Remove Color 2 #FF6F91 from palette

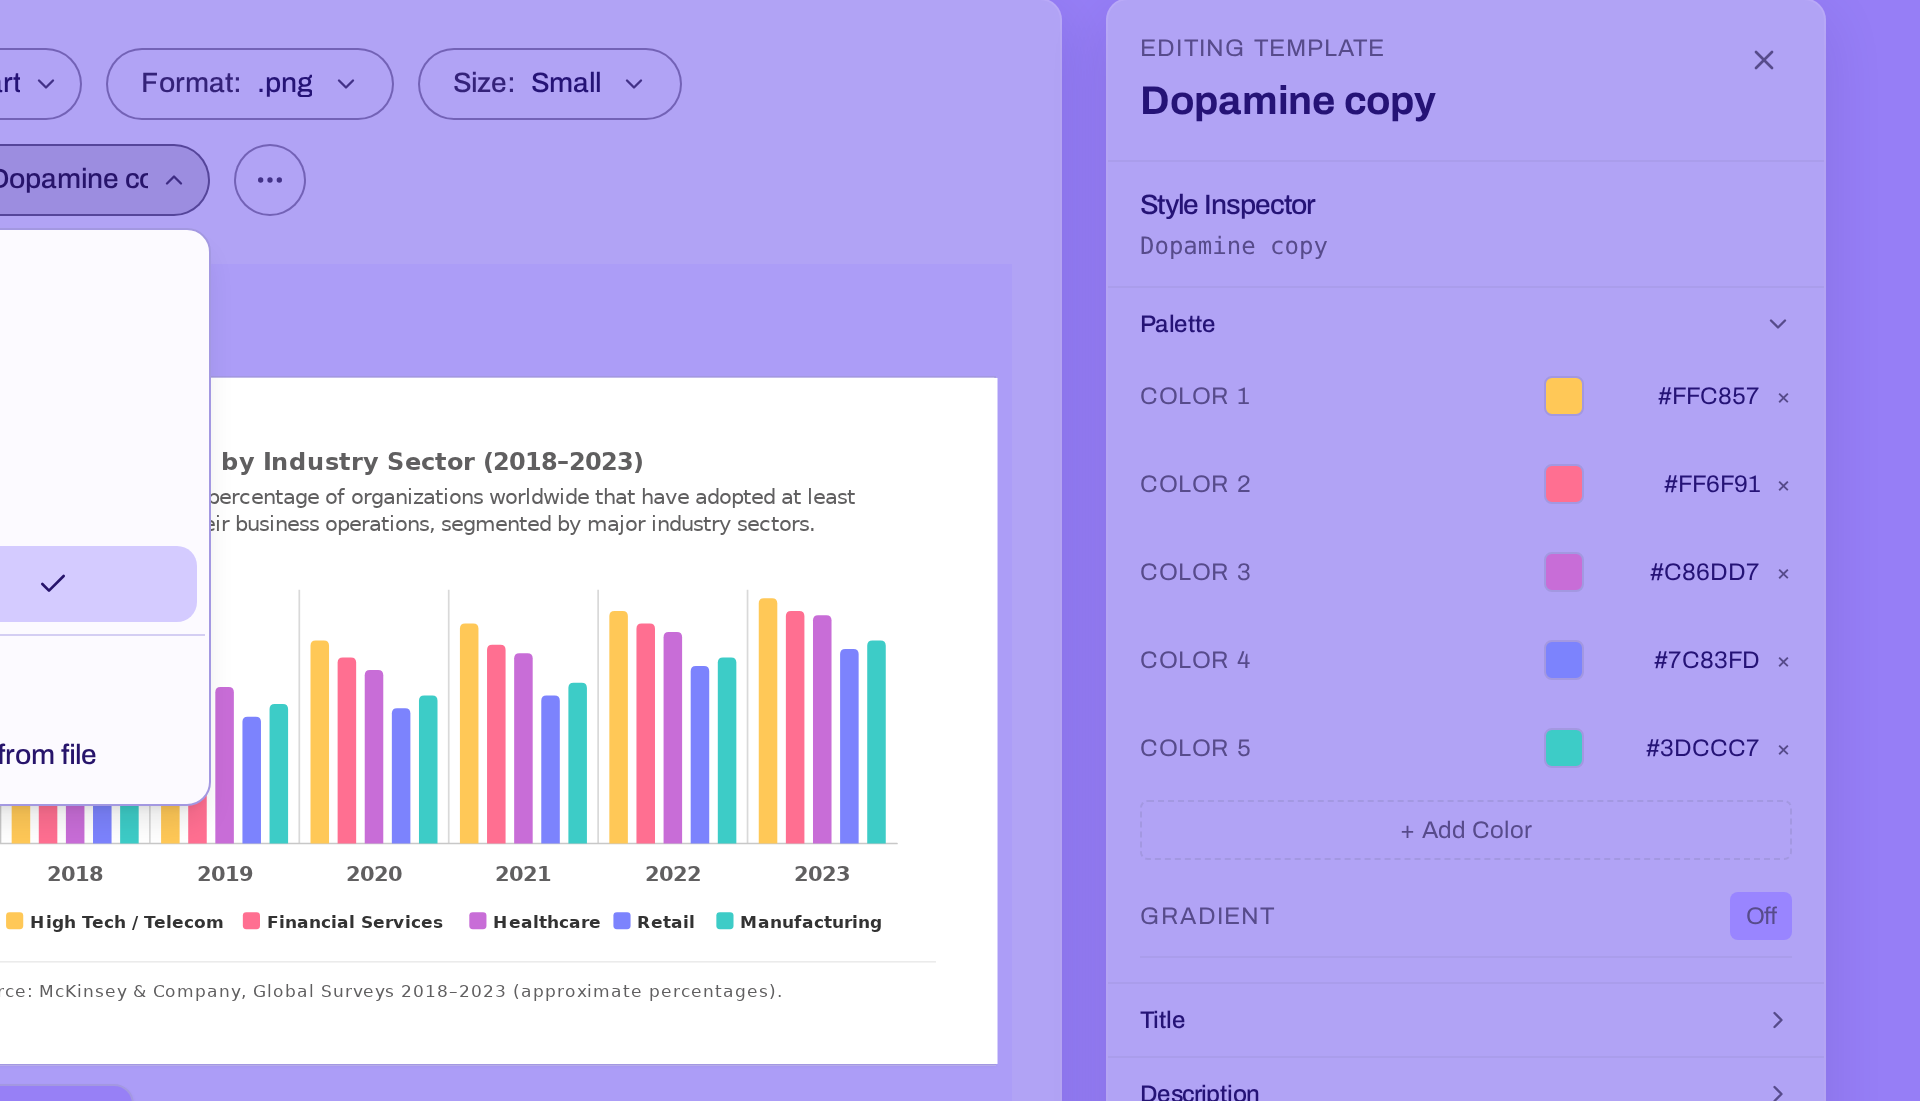click(x=1783, y=486)
